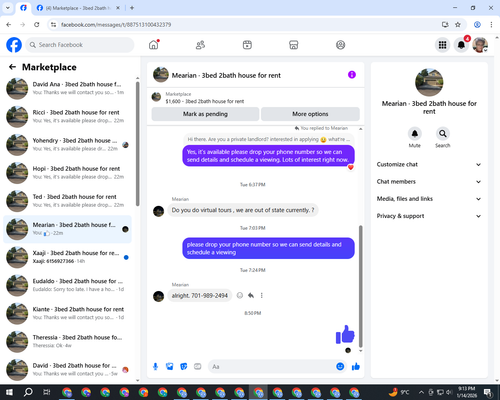
Task: Expand Privacy & support section
Action: click(x=429, y=216)
